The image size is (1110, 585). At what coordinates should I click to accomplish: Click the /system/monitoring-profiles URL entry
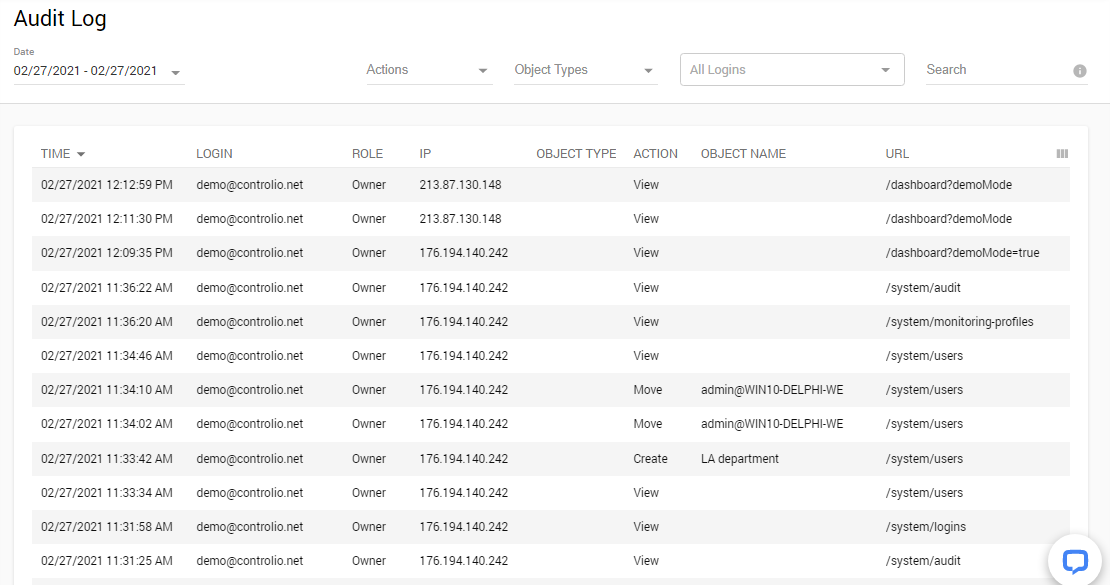tap(959, 322)
